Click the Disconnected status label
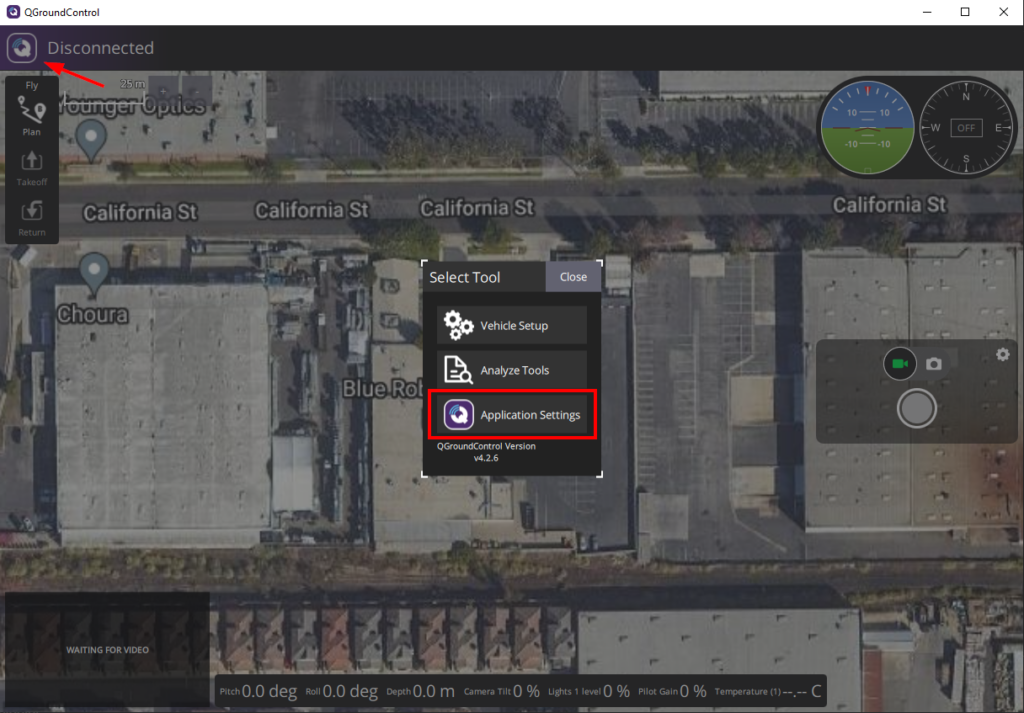 [x=100, y=47]
